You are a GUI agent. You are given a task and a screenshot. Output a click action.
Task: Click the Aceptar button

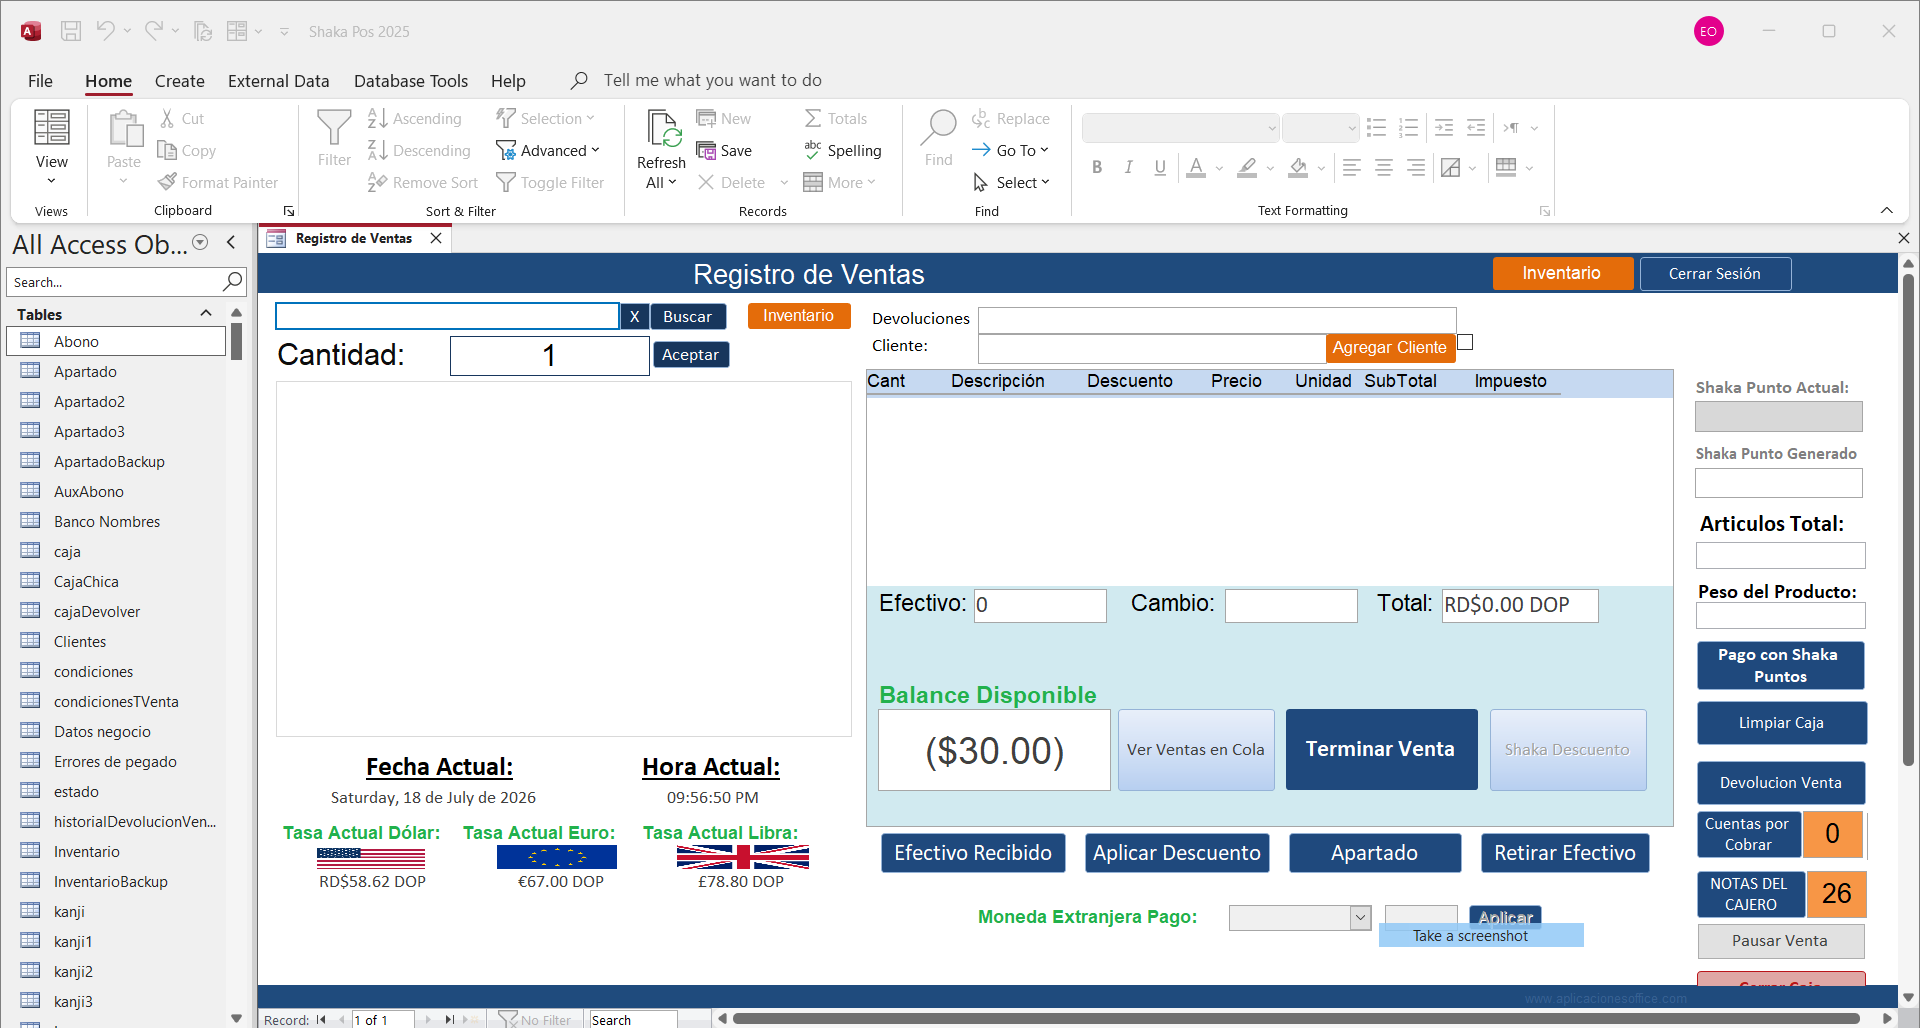point(690,354)
